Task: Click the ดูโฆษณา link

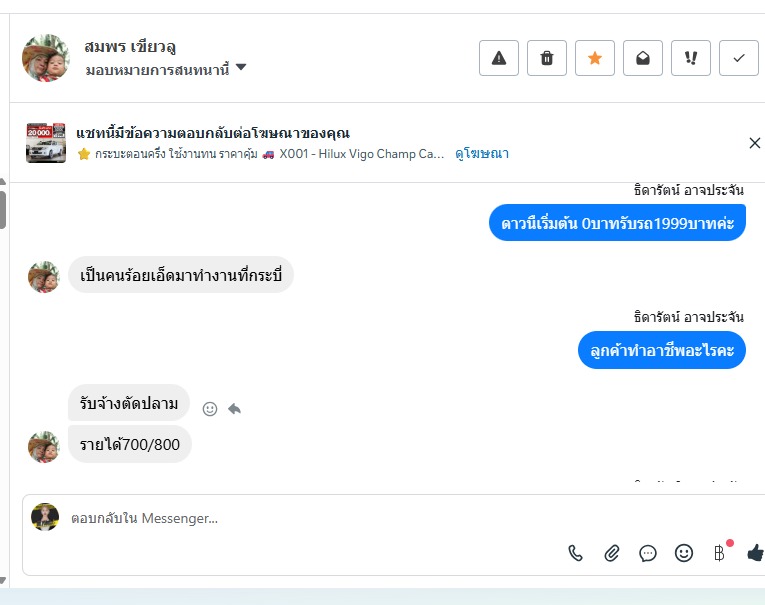Action: 482,154
